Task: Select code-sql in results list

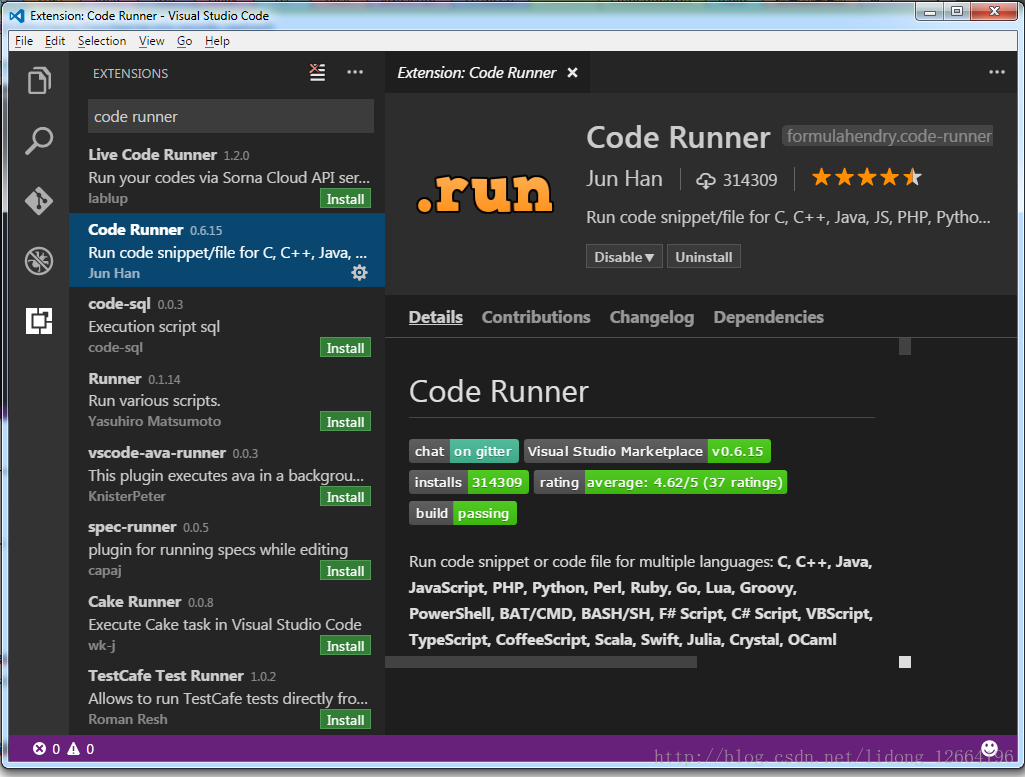Action: pyautogui.click(x=227, y=324)
